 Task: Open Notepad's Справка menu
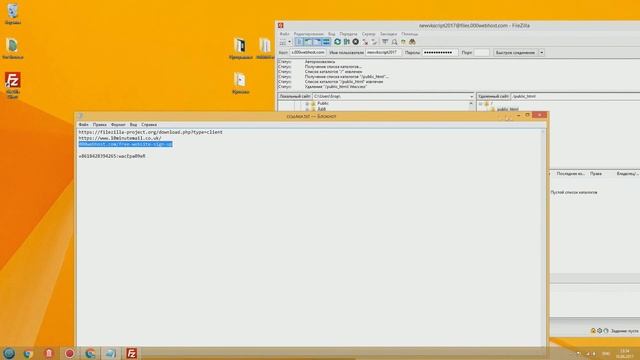(x=149, y=124)
